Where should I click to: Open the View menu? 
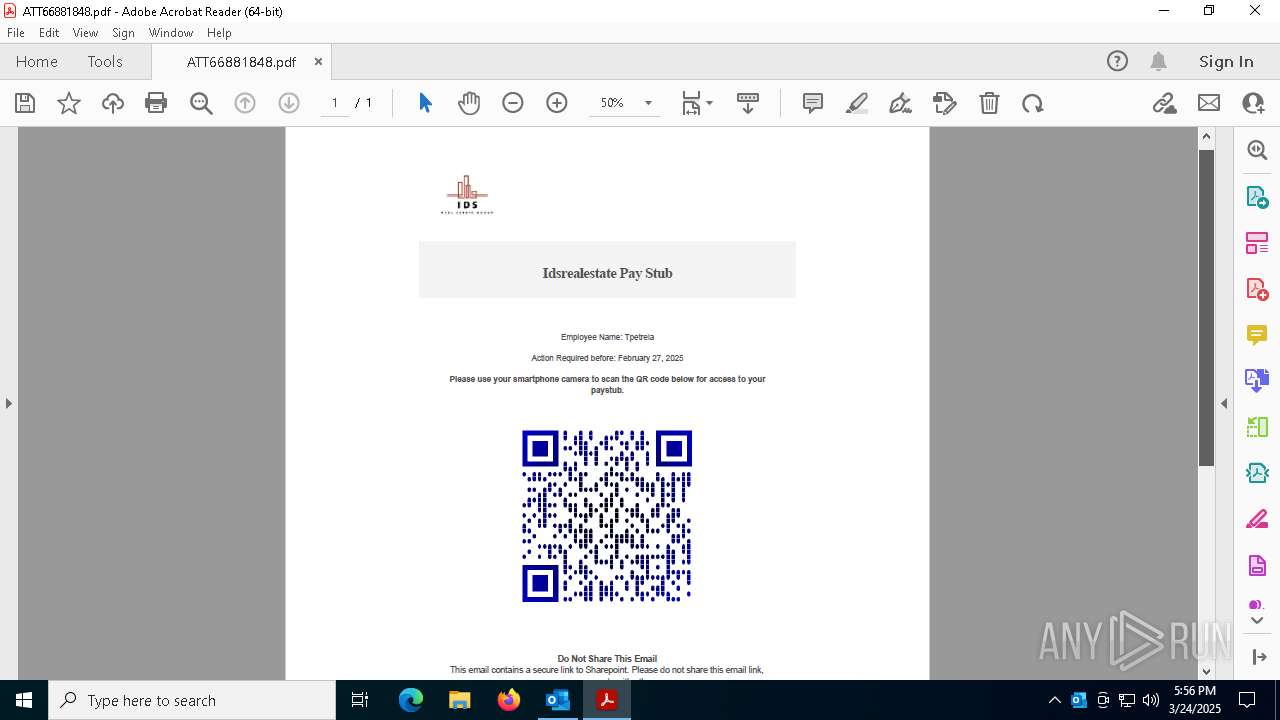(85, 33)
